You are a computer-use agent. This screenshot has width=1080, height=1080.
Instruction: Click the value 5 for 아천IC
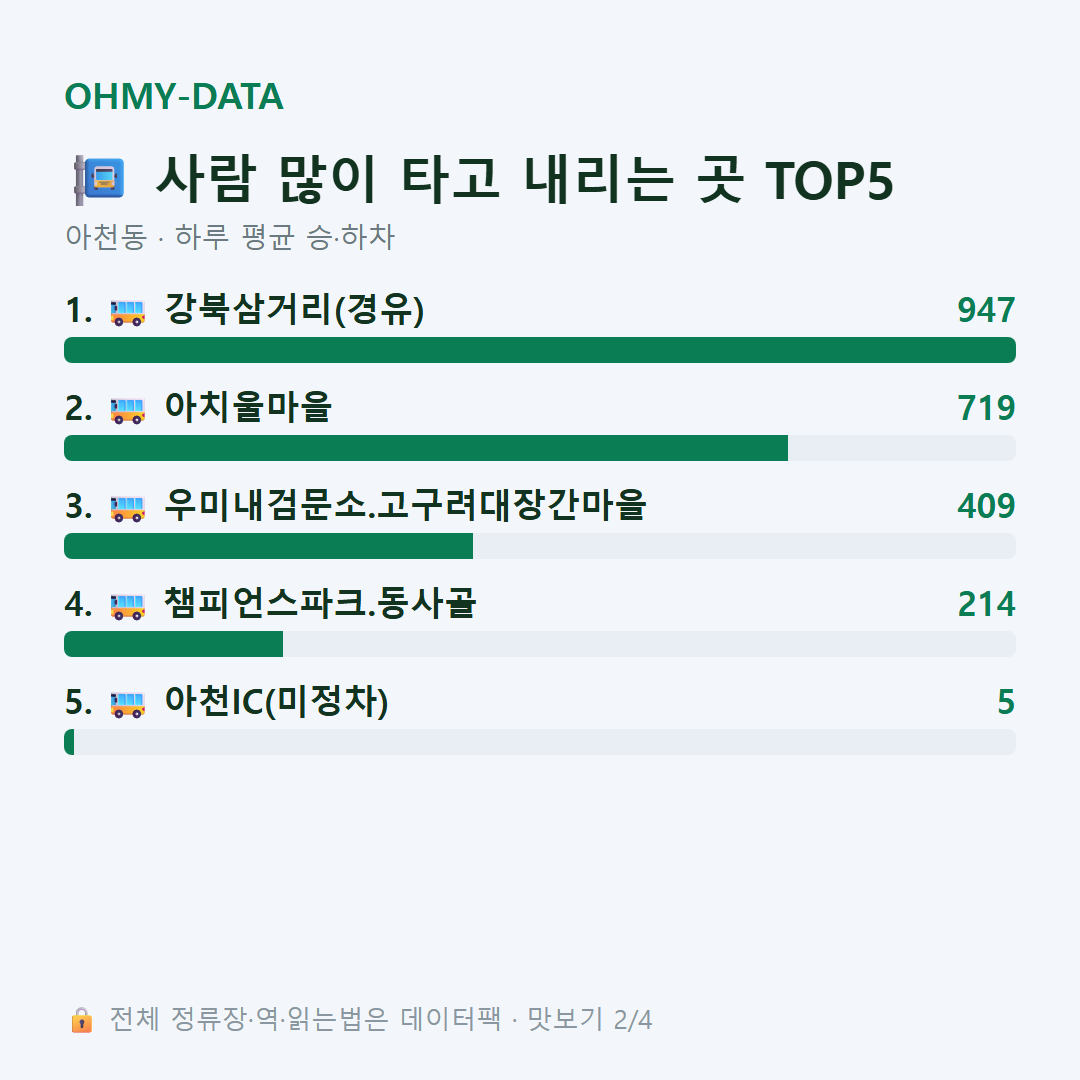point(1006,702)
